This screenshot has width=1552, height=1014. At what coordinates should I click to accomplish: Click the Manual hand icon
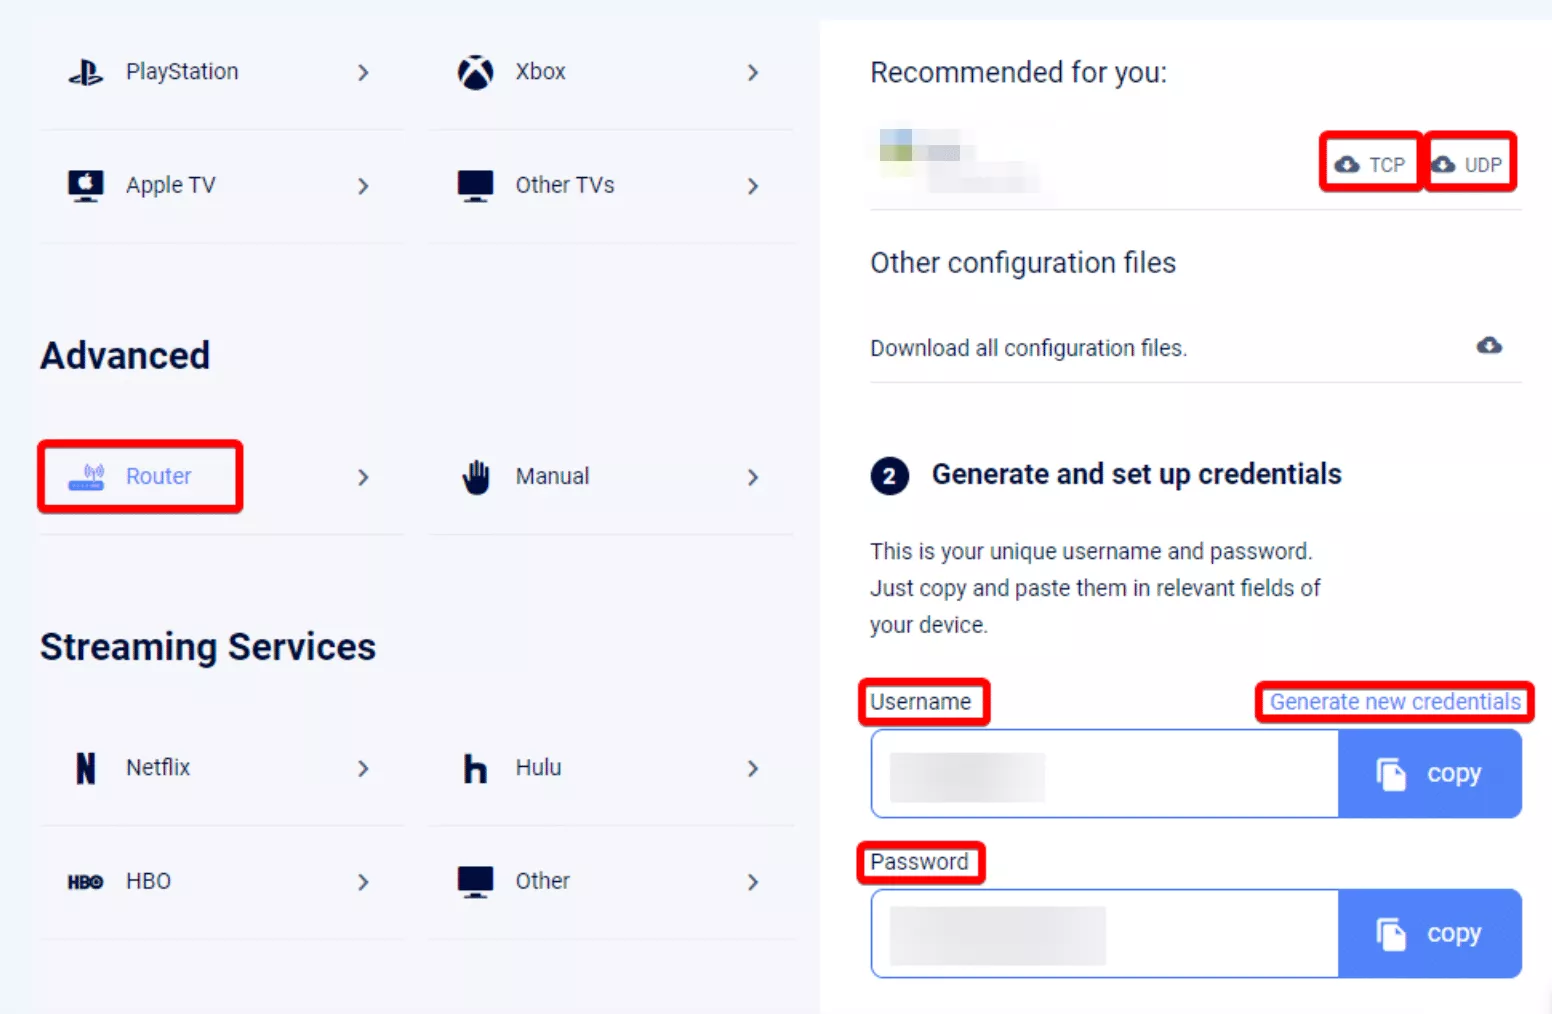pyautogui.click(x=476, y=477)
